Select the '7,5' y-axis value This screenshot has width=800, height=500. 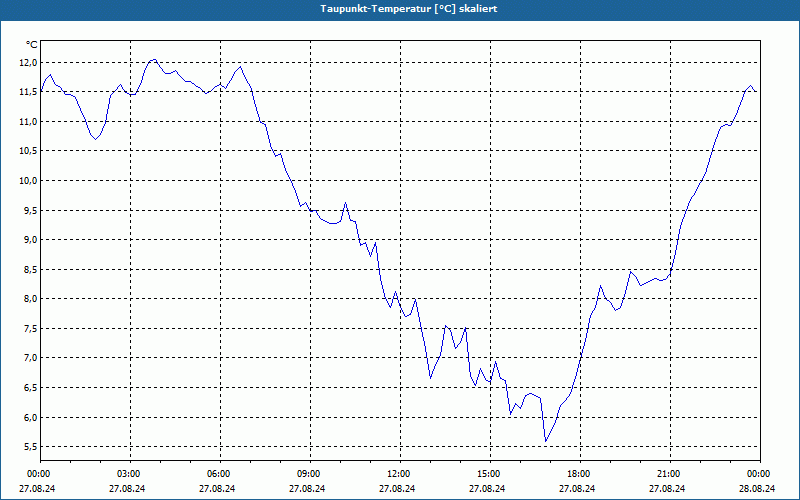coord(30,329)
